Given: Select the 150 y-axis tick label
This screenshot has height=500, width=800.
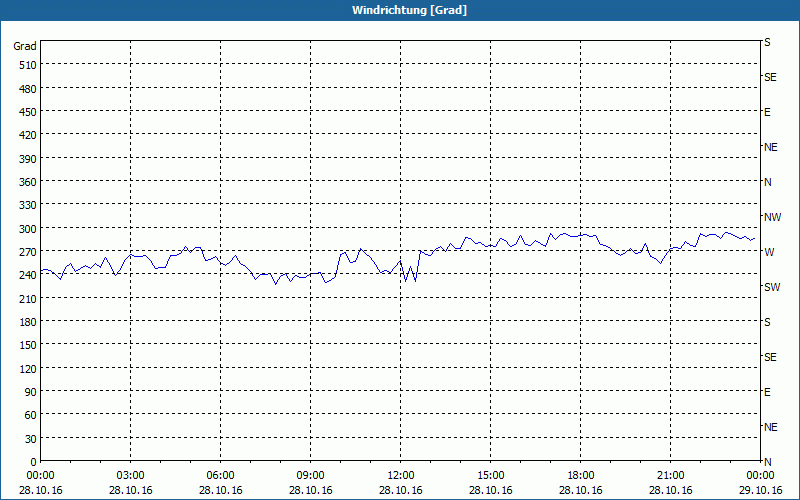Looking at the screenshot, I should (28, 345).
